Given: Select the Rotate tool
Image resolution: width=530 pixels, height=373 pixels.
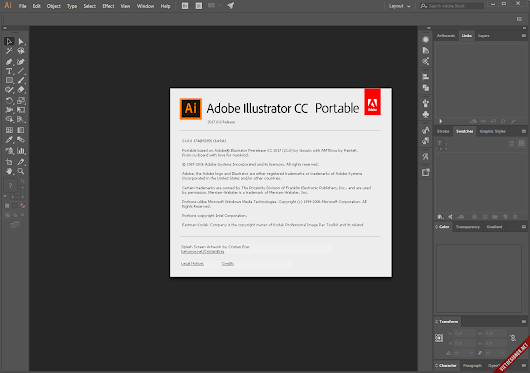Looking at the screenshot, I should 9,101.
